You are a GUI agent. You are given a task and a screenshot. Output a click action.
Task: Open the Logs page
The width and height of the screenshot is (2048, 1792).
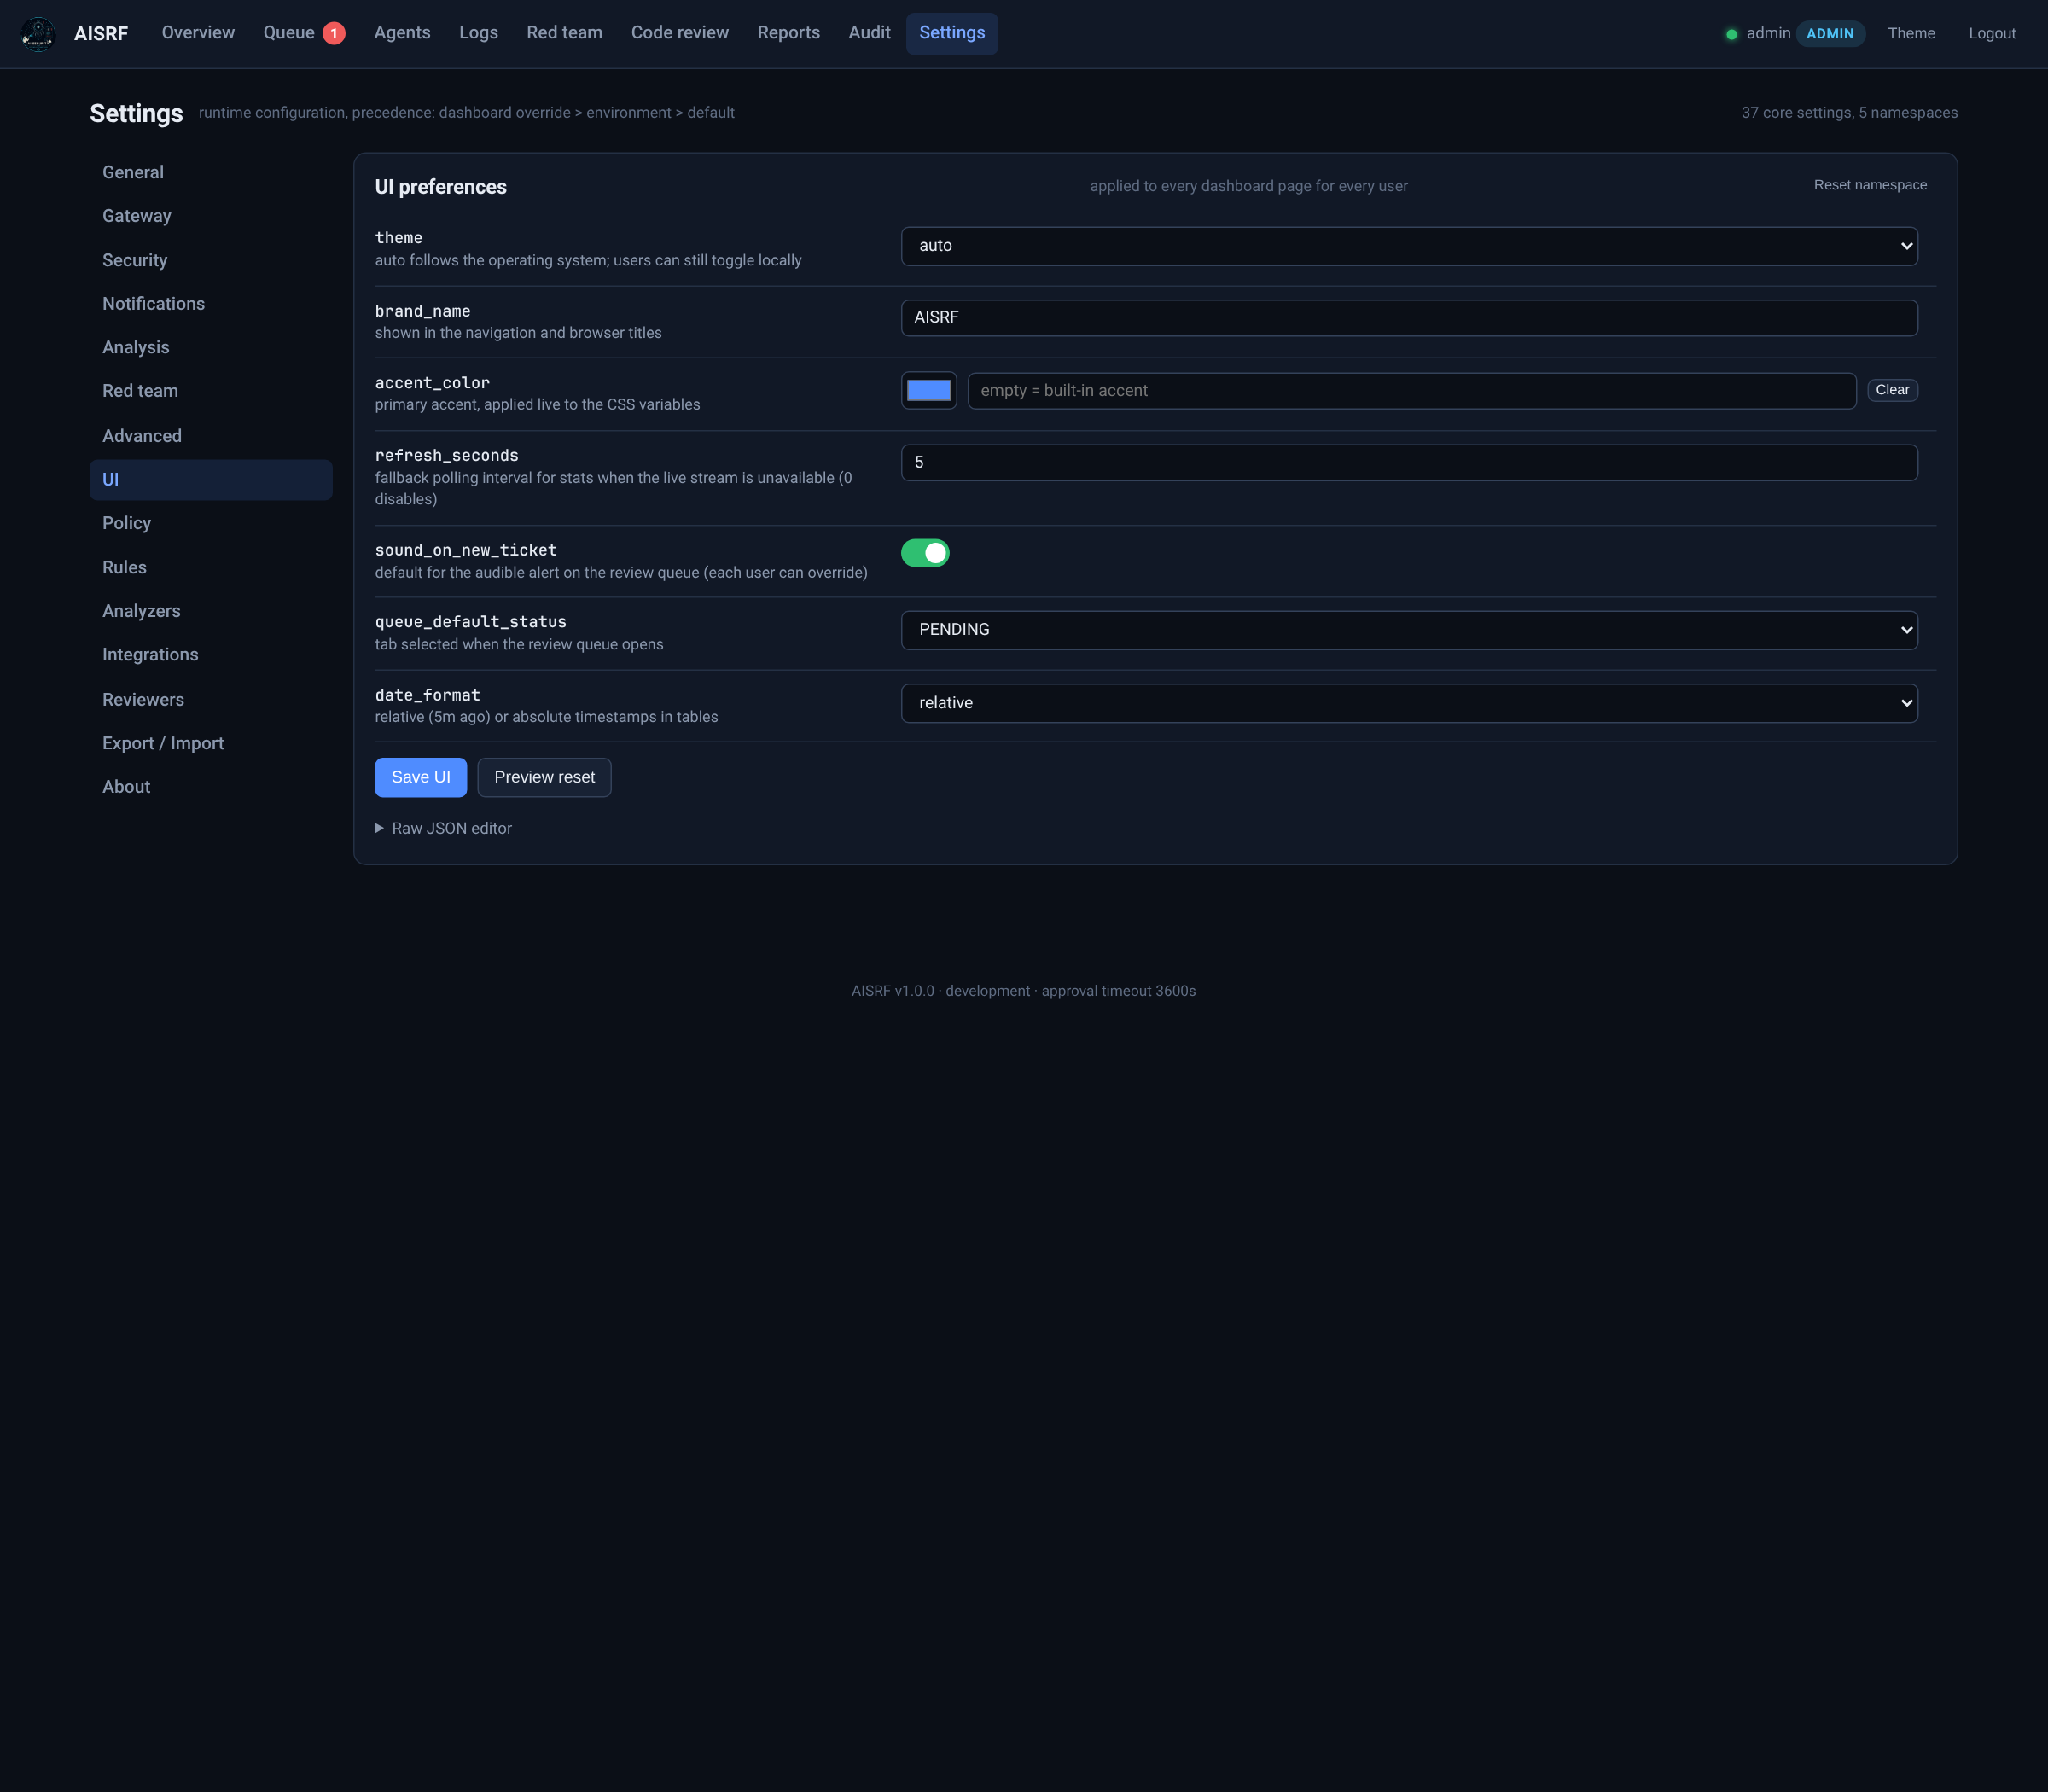(478, 33)
